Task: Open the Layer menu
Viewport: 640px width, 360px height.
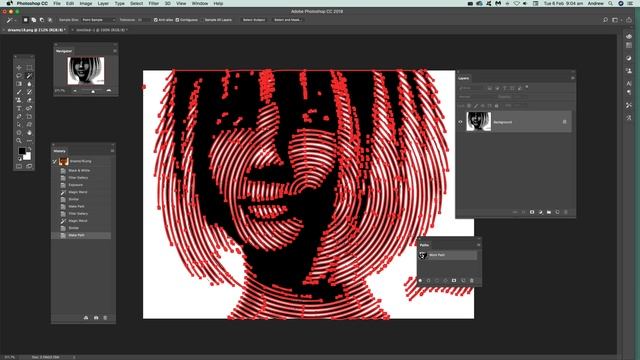Action: [103, 3]
